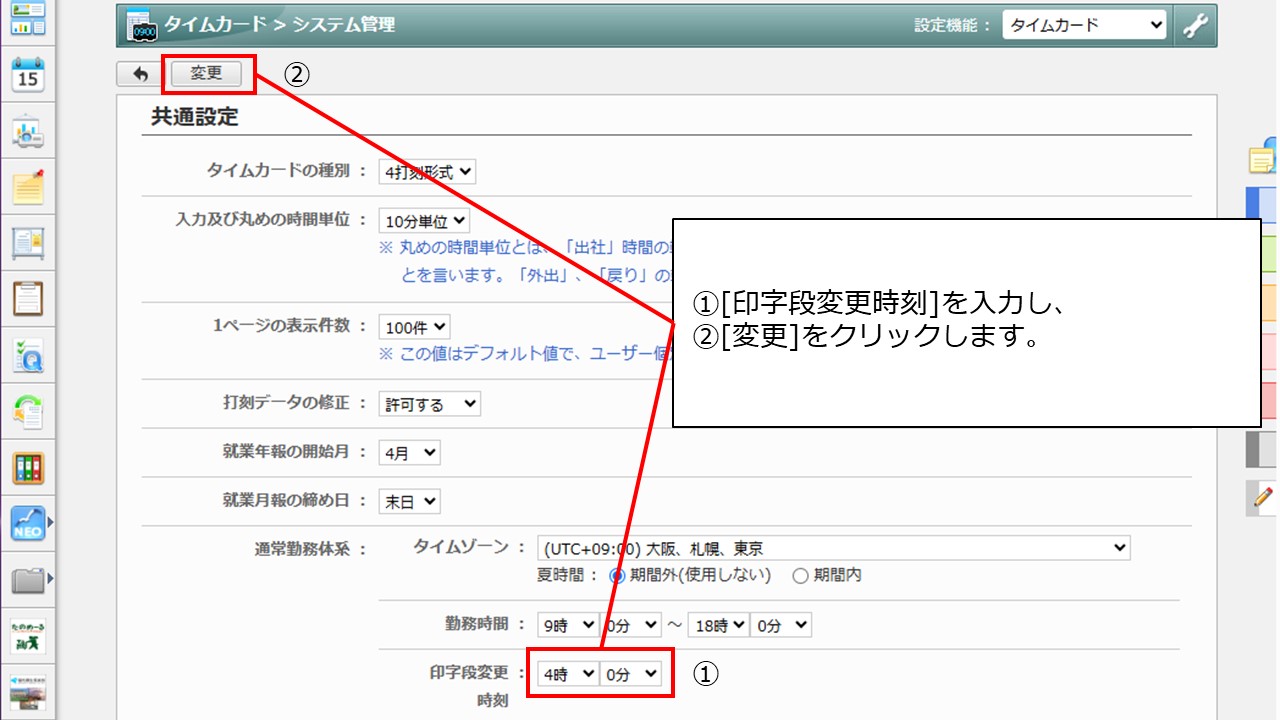Click the yellow sticky note sidebar icon
1280x720 pixels.
pyautogui.click(x=28, y=187)
